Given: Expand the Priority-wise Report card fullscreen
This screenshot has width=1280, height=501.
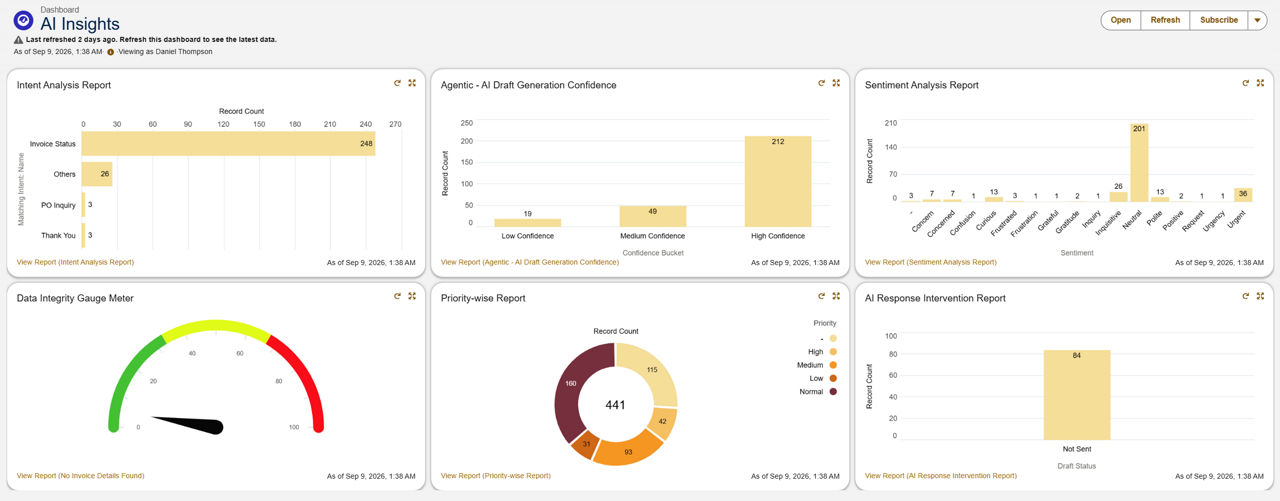Looking at the screenshot, I should point(836,296).
